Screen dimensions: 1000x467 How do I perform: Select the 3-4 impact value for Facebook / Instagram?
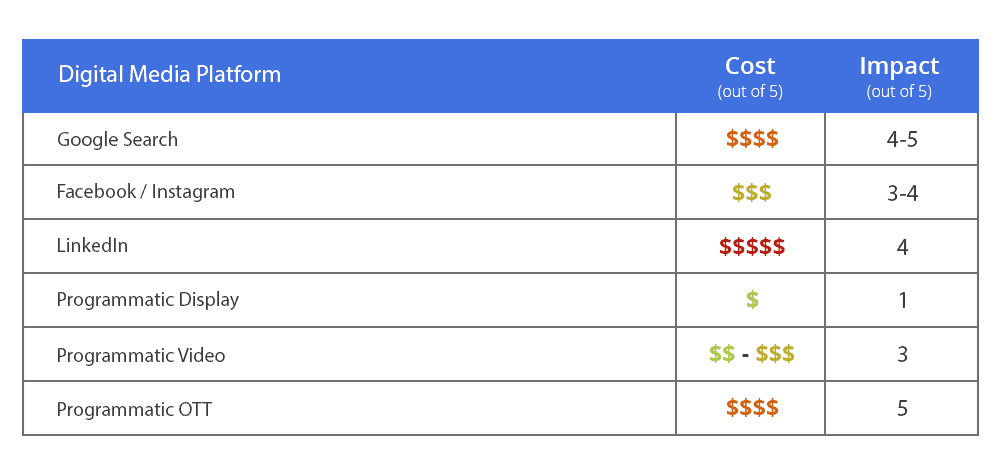(x=902, y=193)
